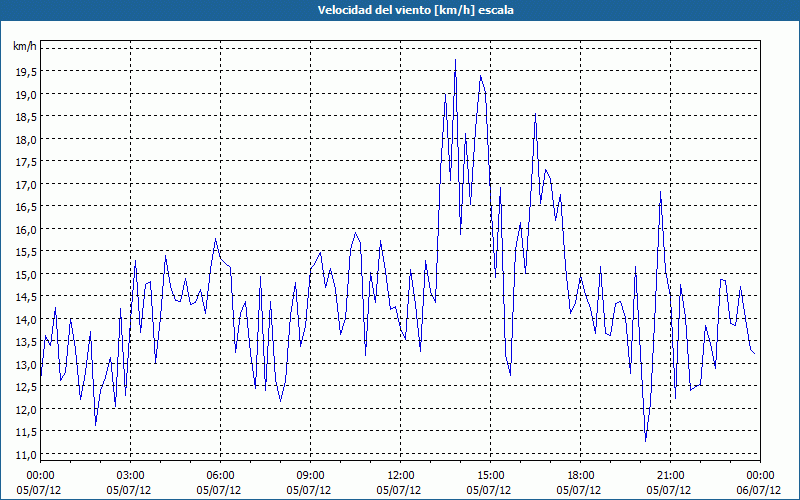800x500 pixels.
Task: Pick the 17,0 axis tick label
Action: pos(27,185)
